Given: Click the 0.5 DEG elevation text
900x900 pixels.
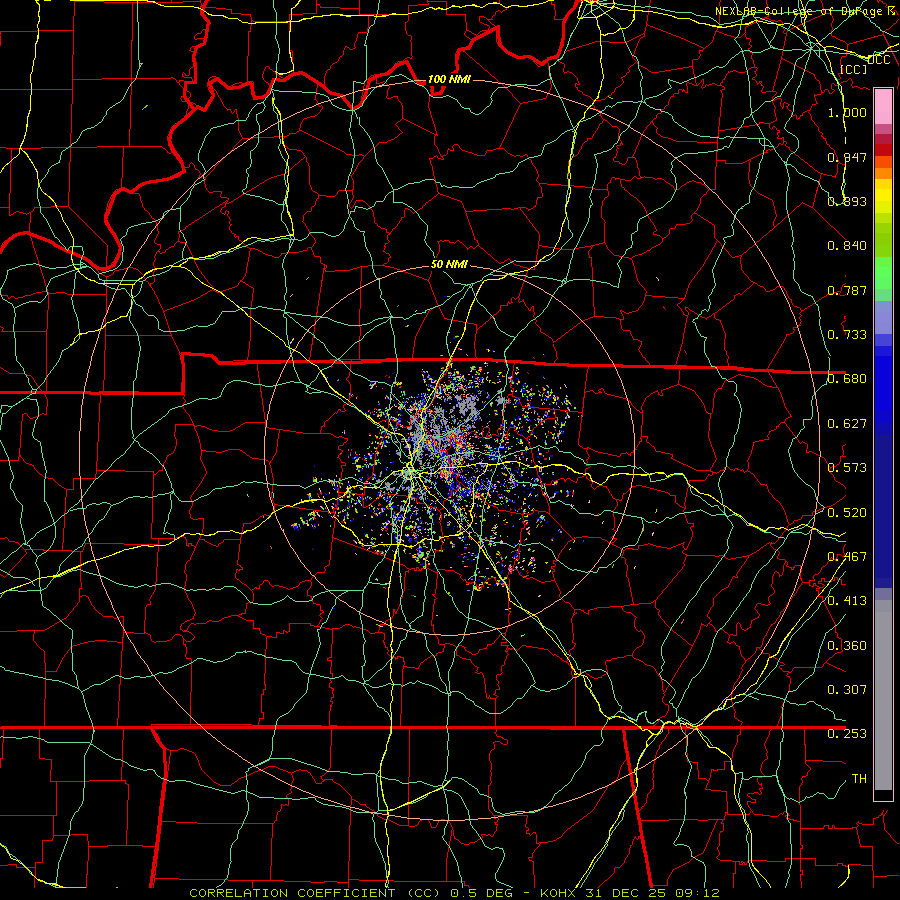Looking at the screenshot, I should click(x=482, y=893).
